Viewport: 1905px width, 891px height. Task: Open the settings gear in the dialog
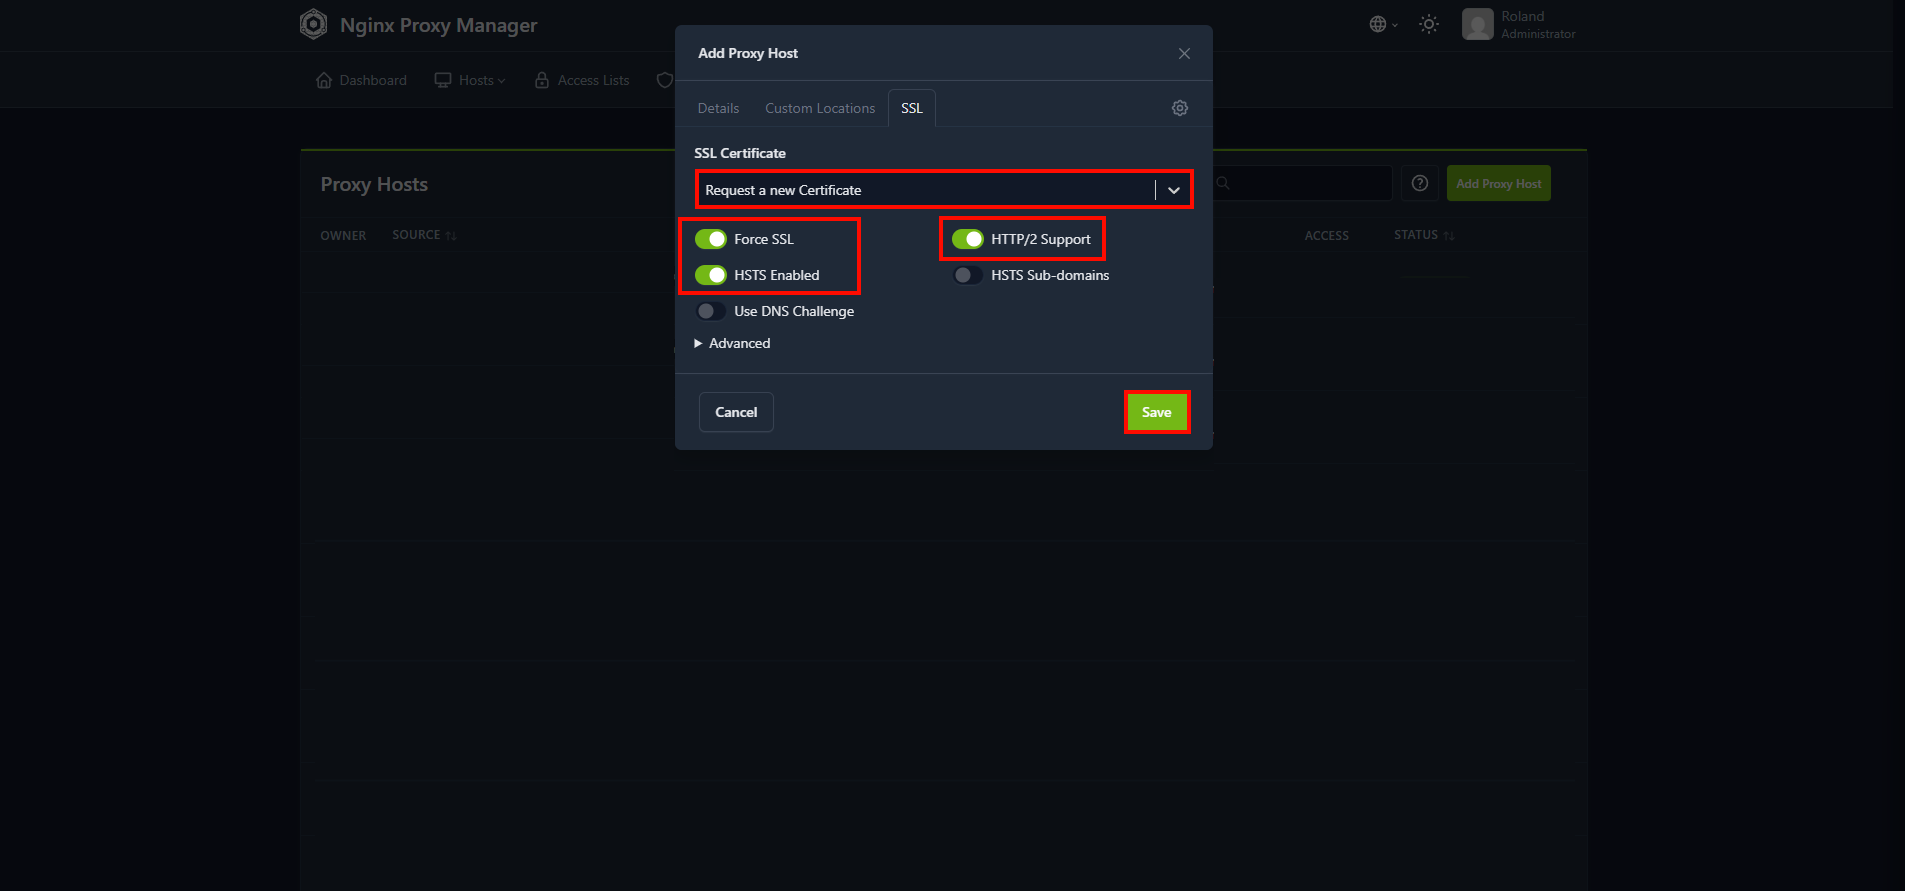coord(1180,108)
